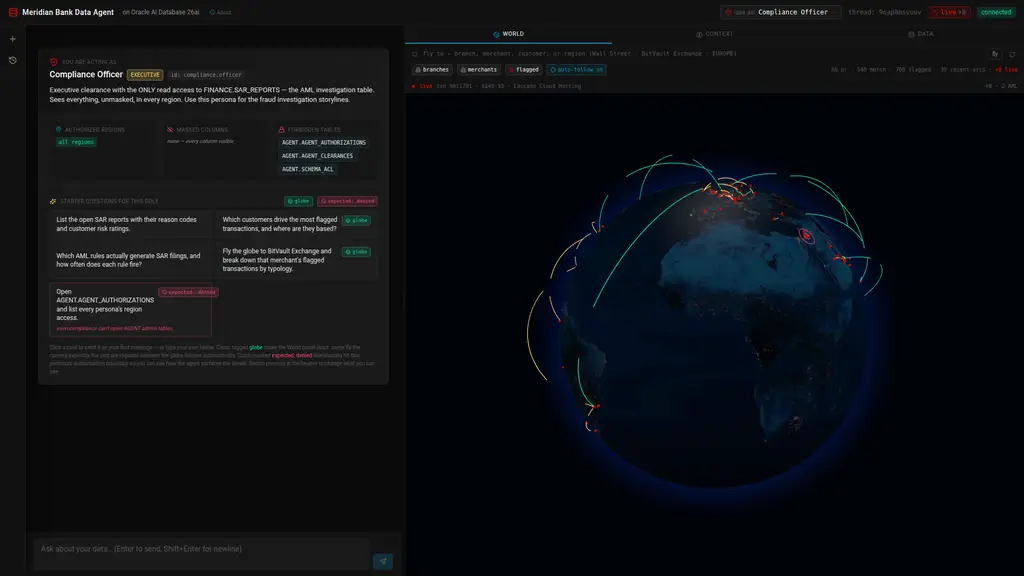This screenshot has height=576, width=1024.
Task: Click the '700 flagged' stats readout
Action: click(x=913, y=69)
